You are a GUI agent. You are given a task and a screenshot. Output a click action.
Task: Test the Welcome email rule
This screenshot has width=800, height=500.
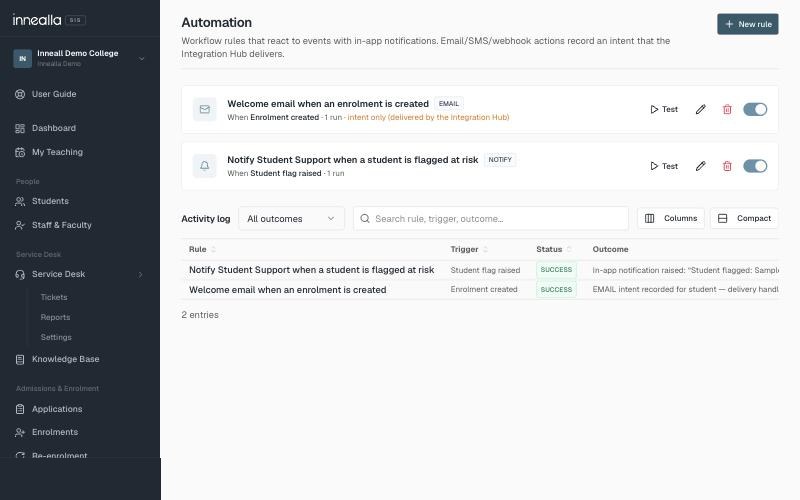tap(664, 109)
